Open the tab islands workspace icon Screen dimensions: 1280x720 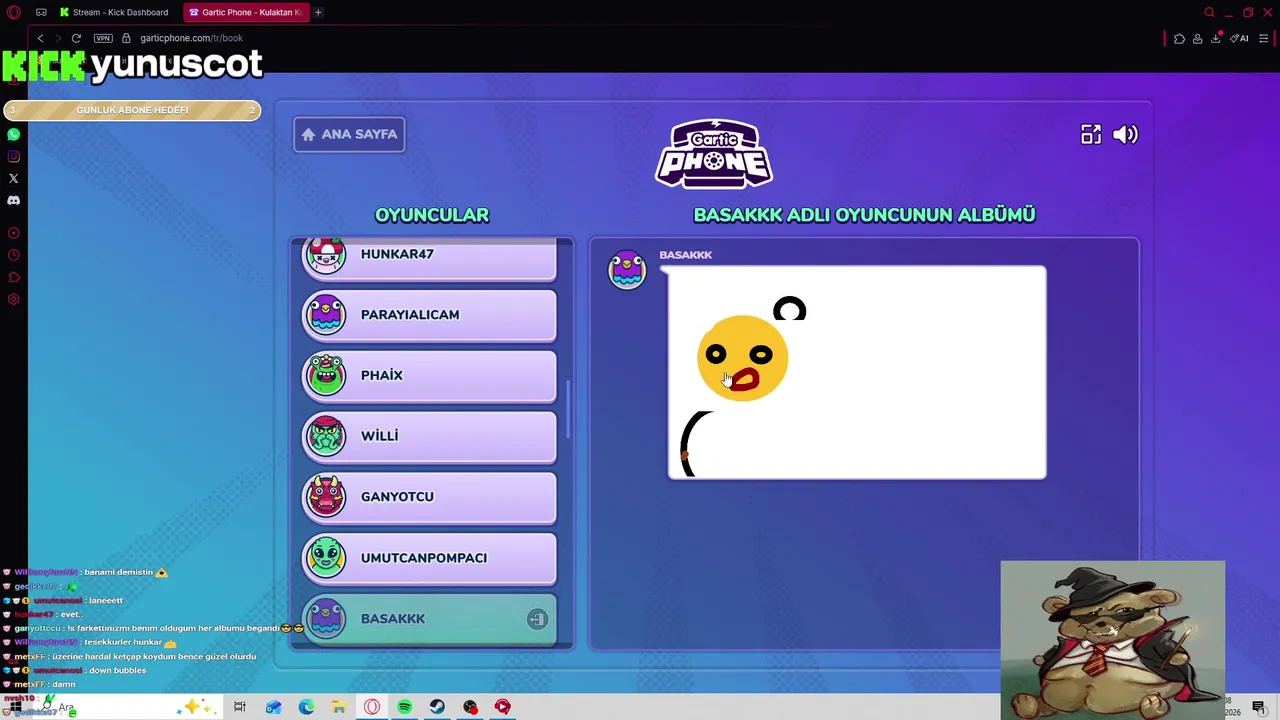[41, 12]
